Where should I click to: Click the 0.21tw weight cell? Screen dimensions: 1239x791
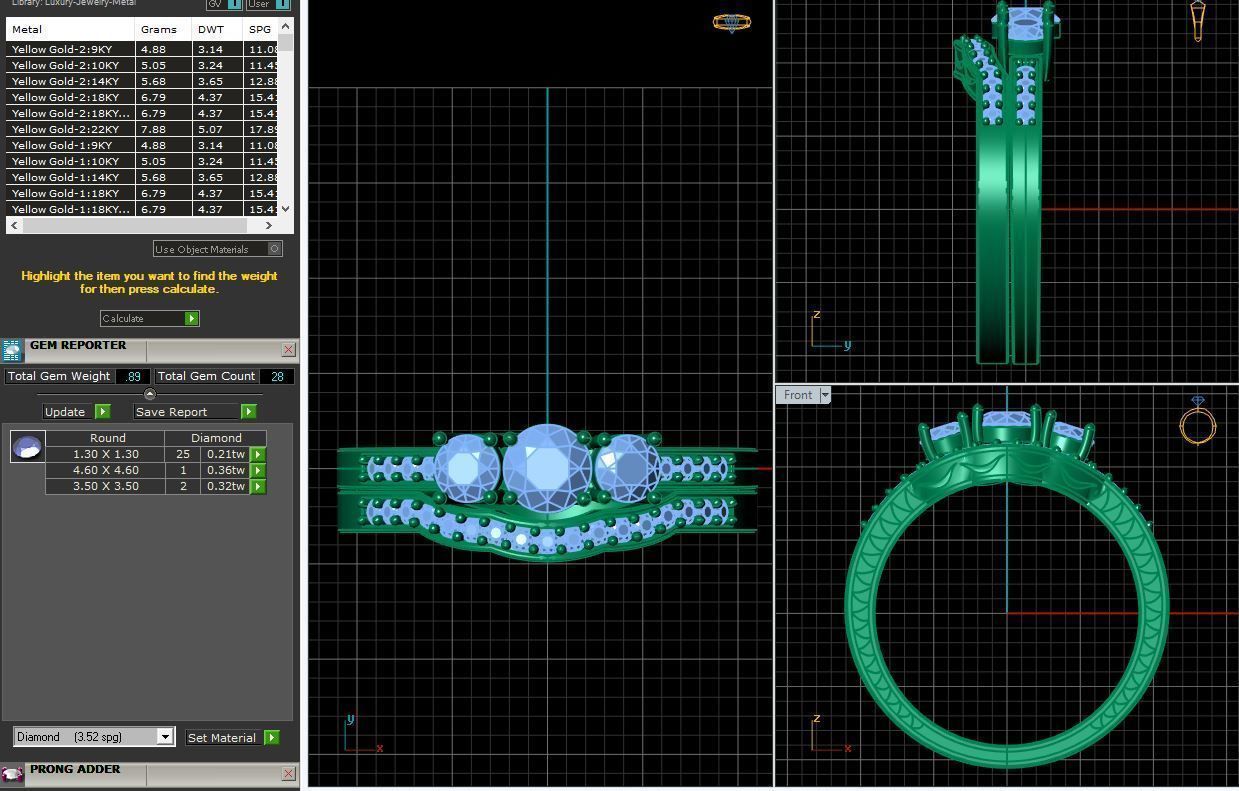[226, 454]
